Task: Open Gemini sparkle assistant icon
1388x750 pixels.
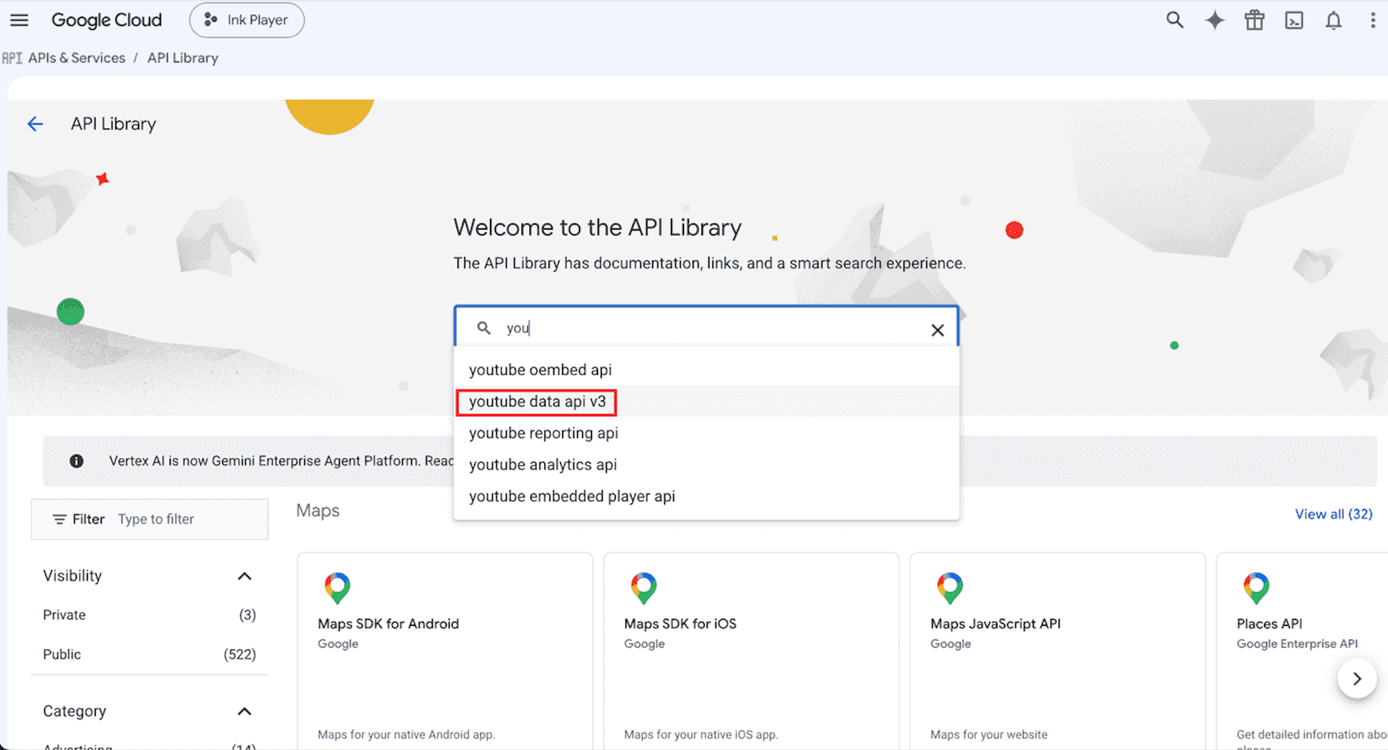Action: [x=1215, y=20]
